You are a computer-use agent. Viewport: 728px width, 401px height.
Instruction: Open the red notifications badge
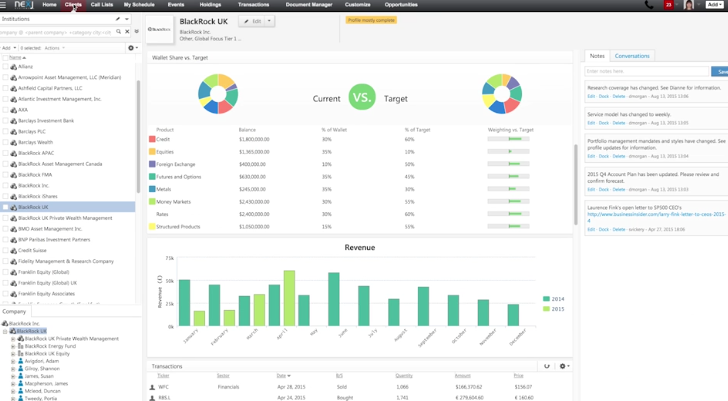click(669, 5)
